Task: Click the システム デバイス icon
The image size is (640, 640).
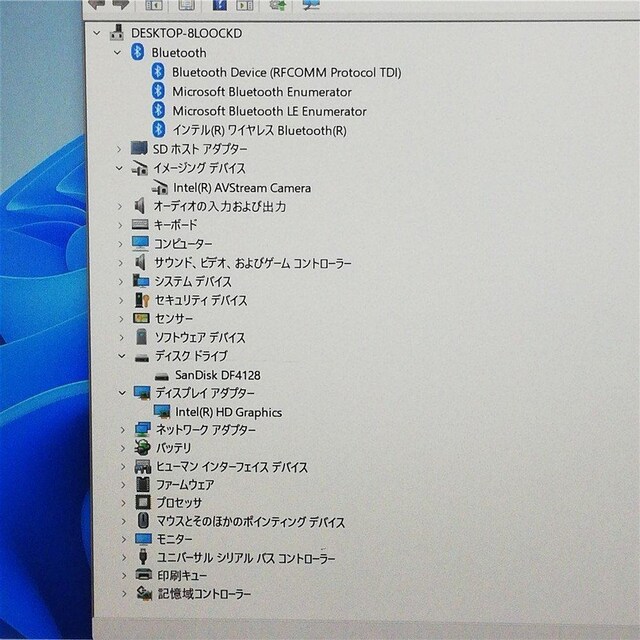Action: click(141, 281)
